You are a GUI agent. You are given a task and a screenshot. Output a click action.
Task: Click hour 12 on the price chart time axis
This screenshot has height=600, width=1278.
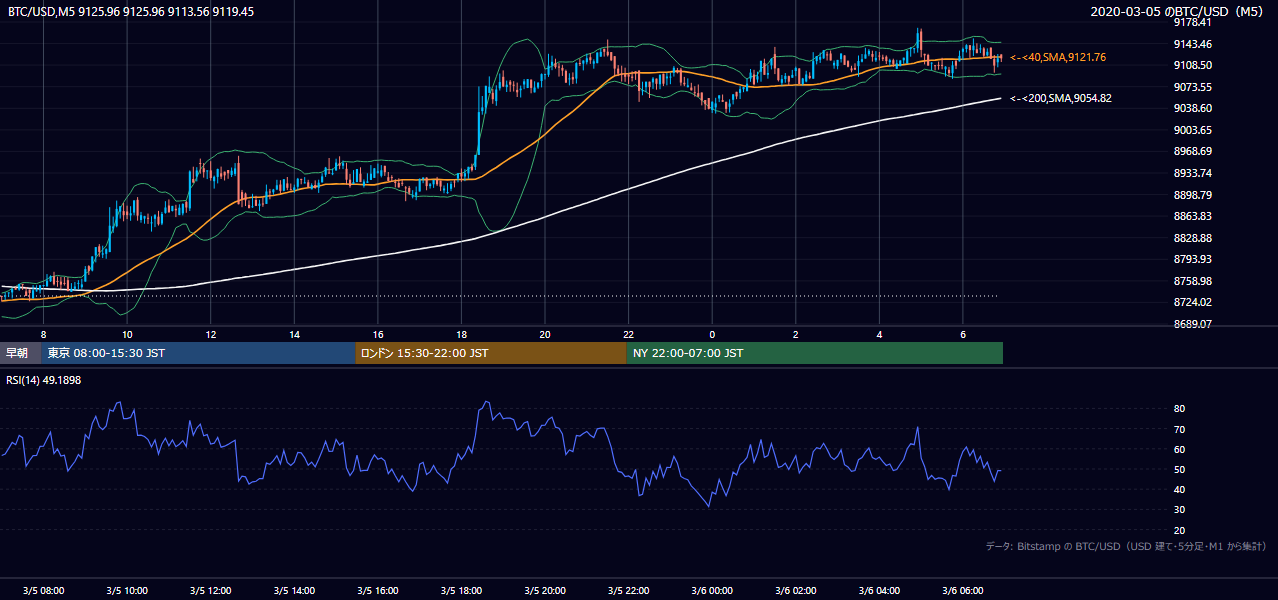[210, 334]
